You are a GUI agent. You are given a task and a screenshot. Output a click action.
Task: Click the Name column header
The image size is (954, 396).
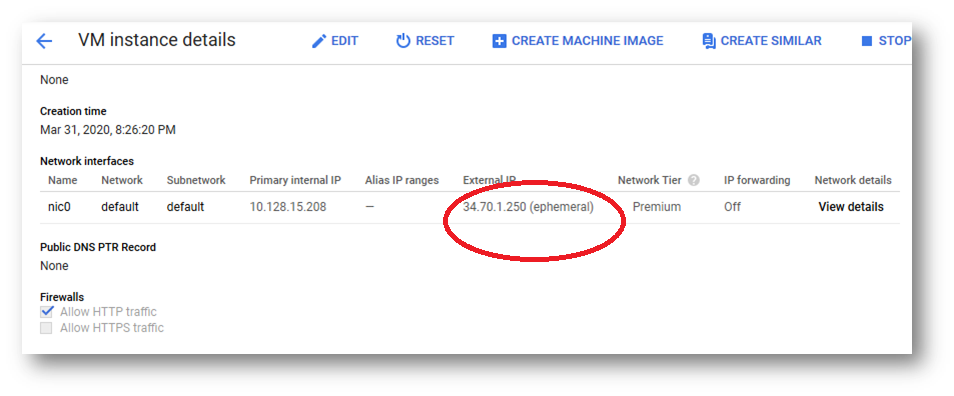[63, 180]
